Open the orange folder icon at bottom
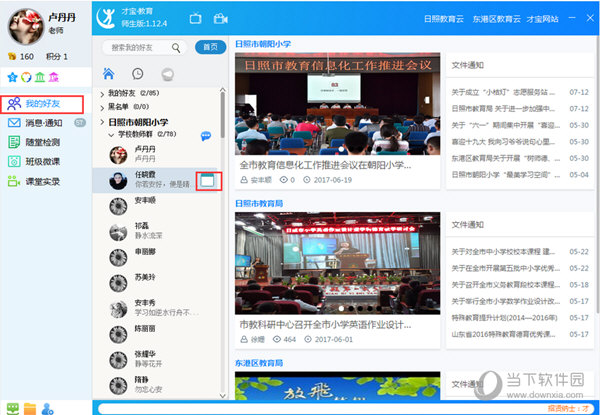This screenshot has height=415, width=600. [x=30, y=408]
